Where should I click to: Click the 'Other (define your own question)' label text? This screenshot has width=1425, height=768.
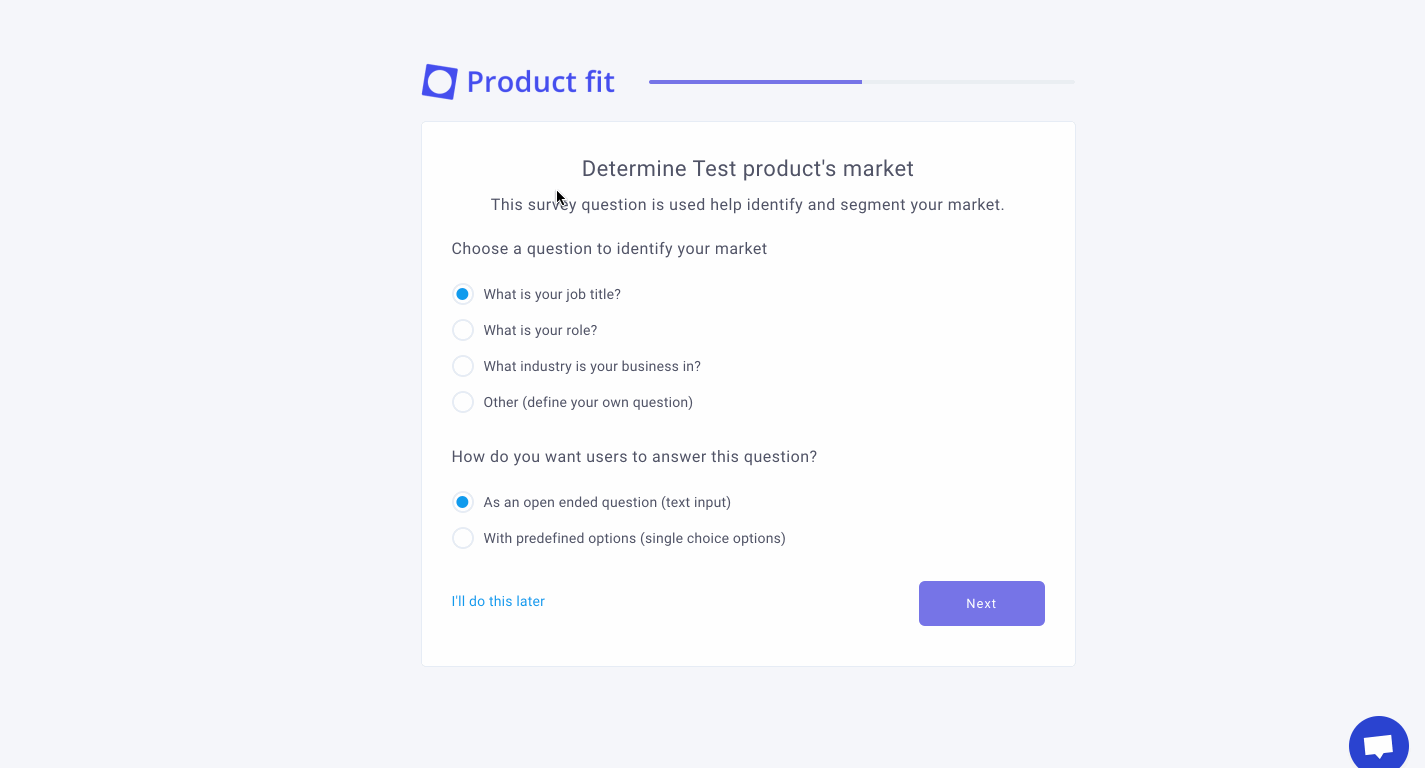[588, 402]
